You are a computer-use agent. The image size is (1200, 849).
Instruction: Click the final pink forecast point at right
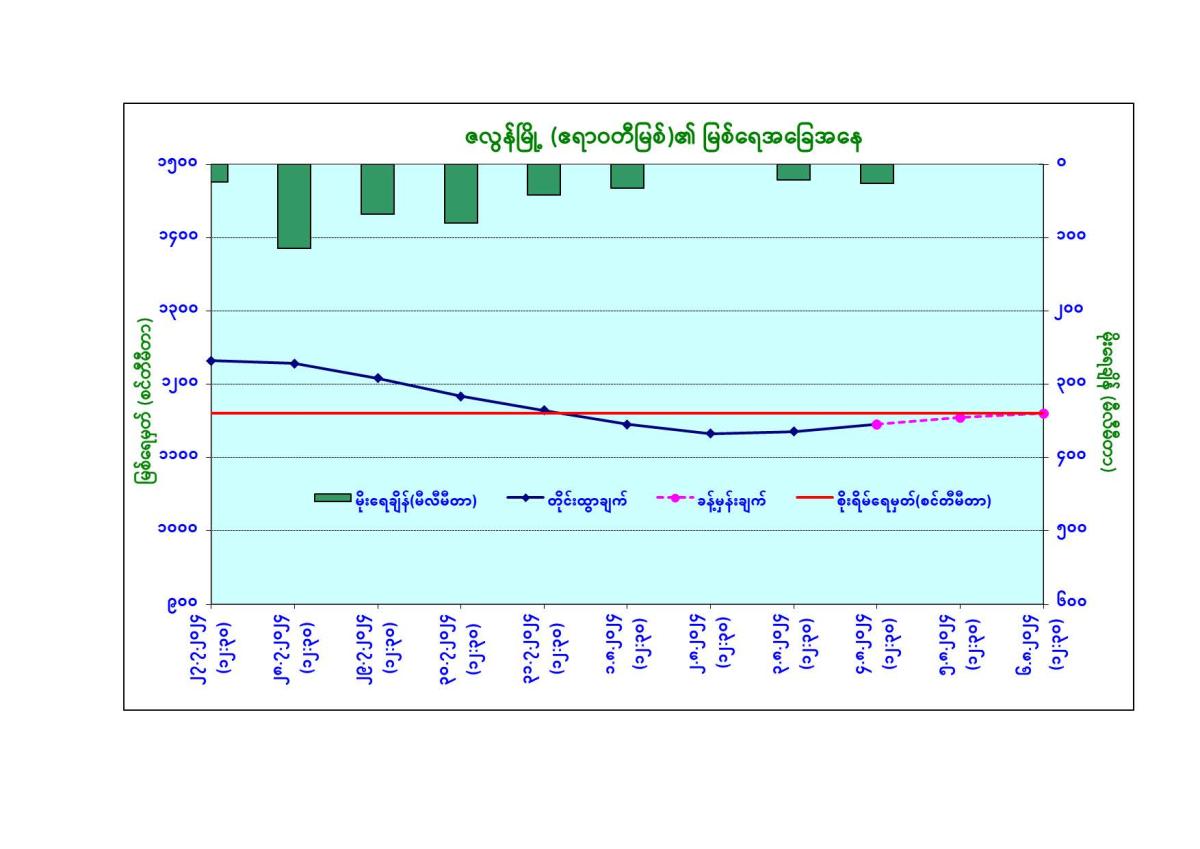click(1043, 413)
